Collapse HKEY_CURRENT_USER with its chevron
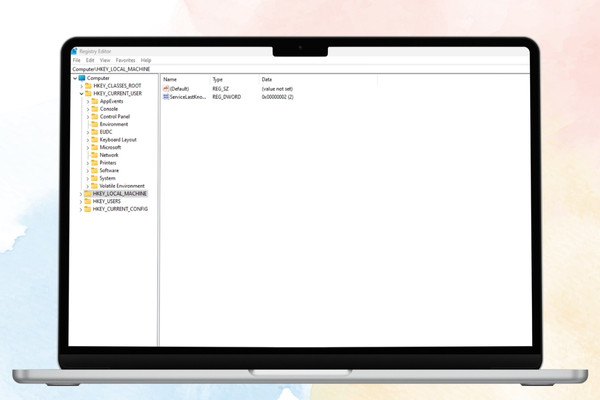The image size is (600, 400). pos(82,94)
